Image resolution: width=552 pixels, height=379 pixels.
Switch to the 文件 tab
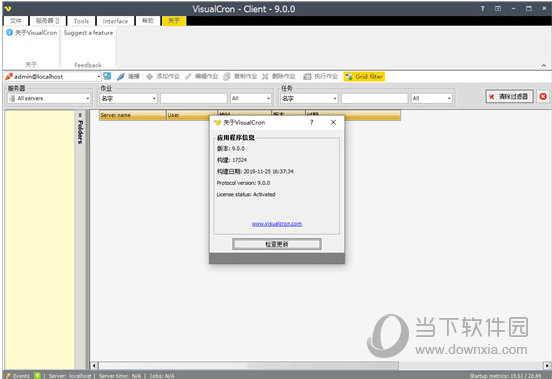(16, 21)
